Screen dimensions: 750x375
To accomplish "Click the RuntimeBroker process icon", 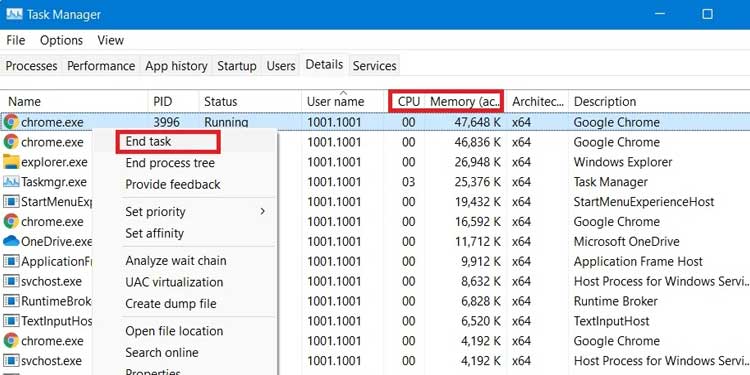I will (x=11, y=301).
